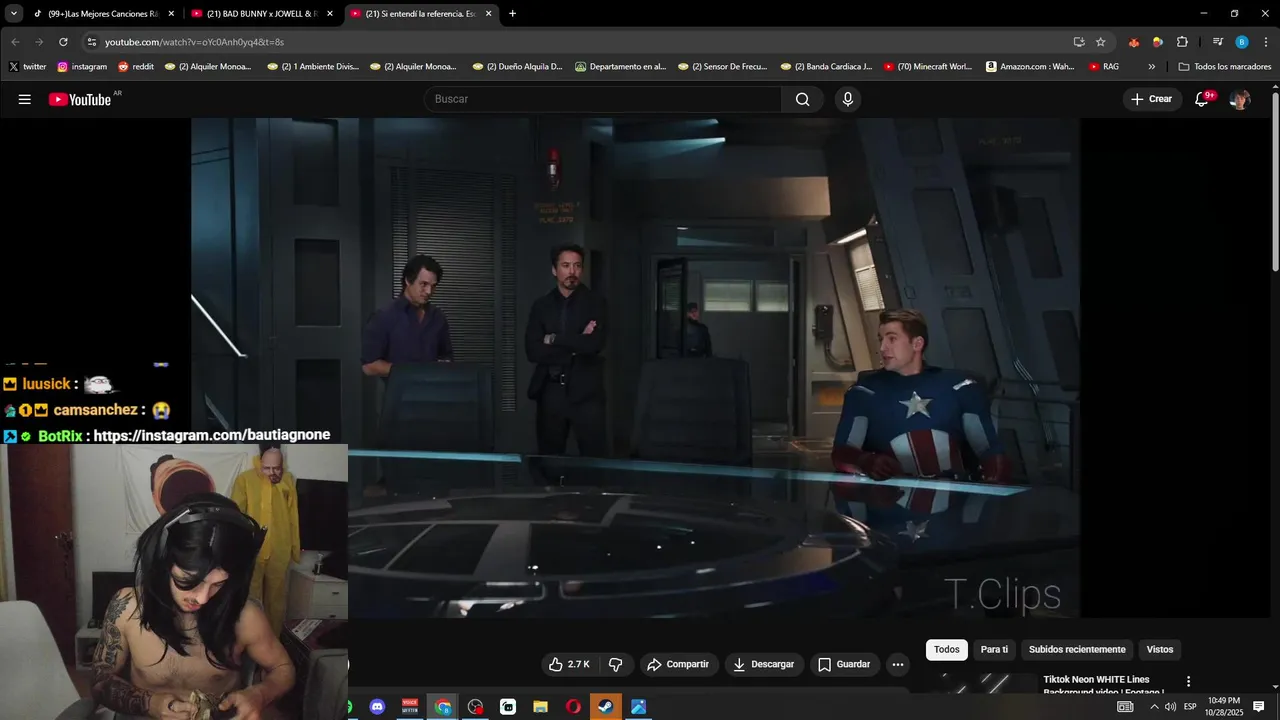This screenshot has width=1280, height=720.
Task: Open the Minecraft Worl... bookmark
Action: 928,67
